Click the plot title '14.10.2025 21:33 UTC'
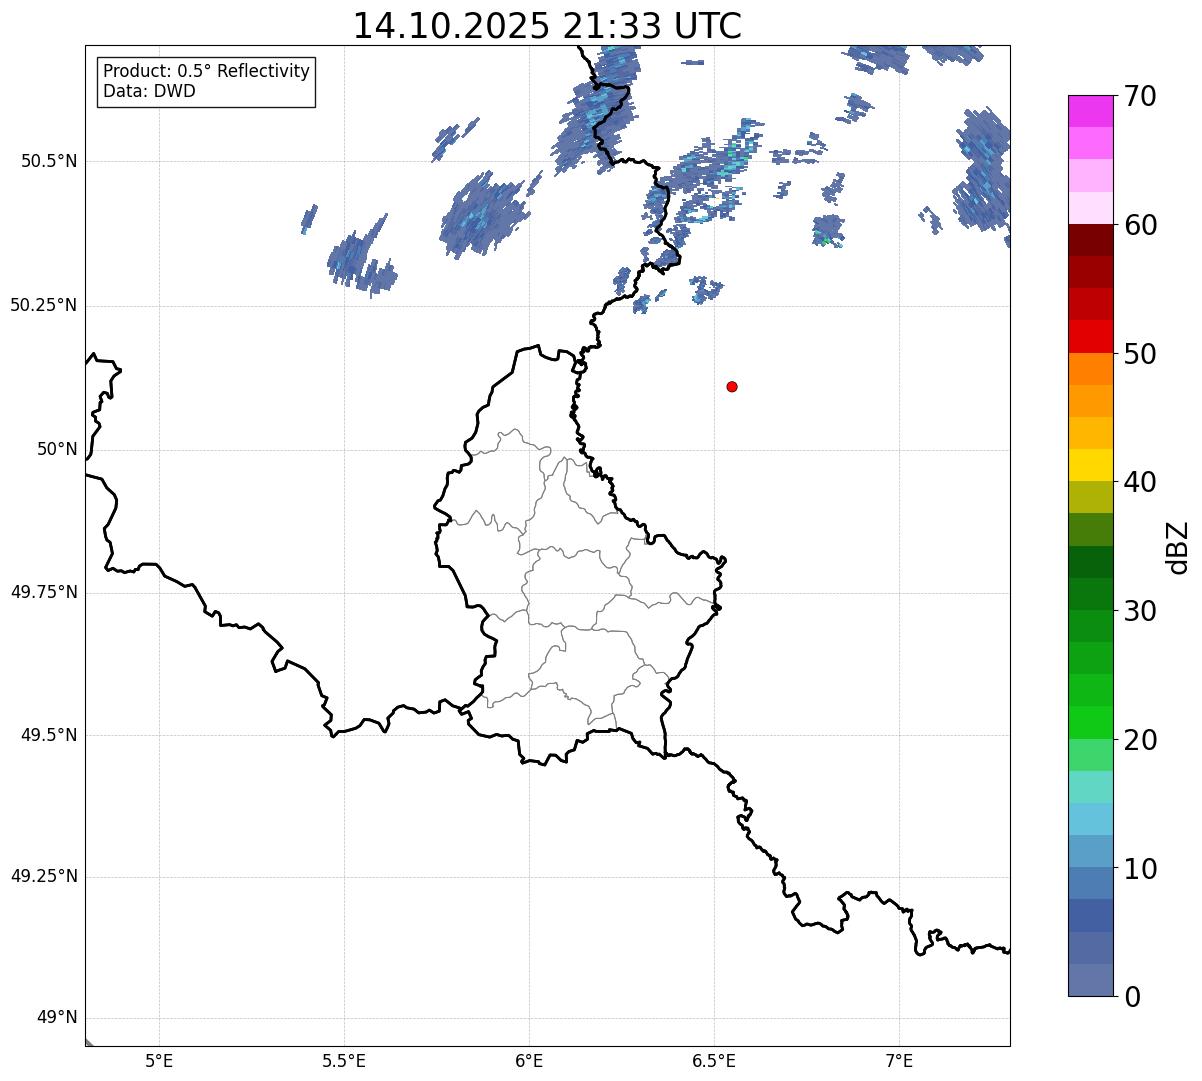The height and width of the screenshot is (1081, 1202). (x=548, y=26)
